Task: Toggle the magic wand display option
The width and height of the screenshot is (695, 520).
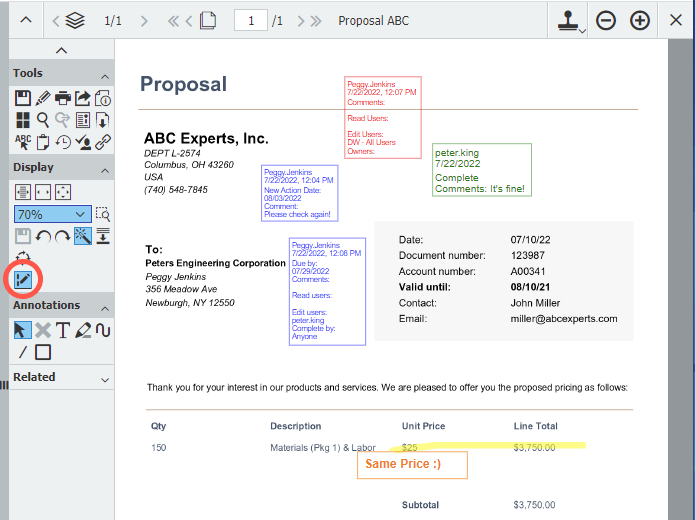Action: (x=82, y=235)
